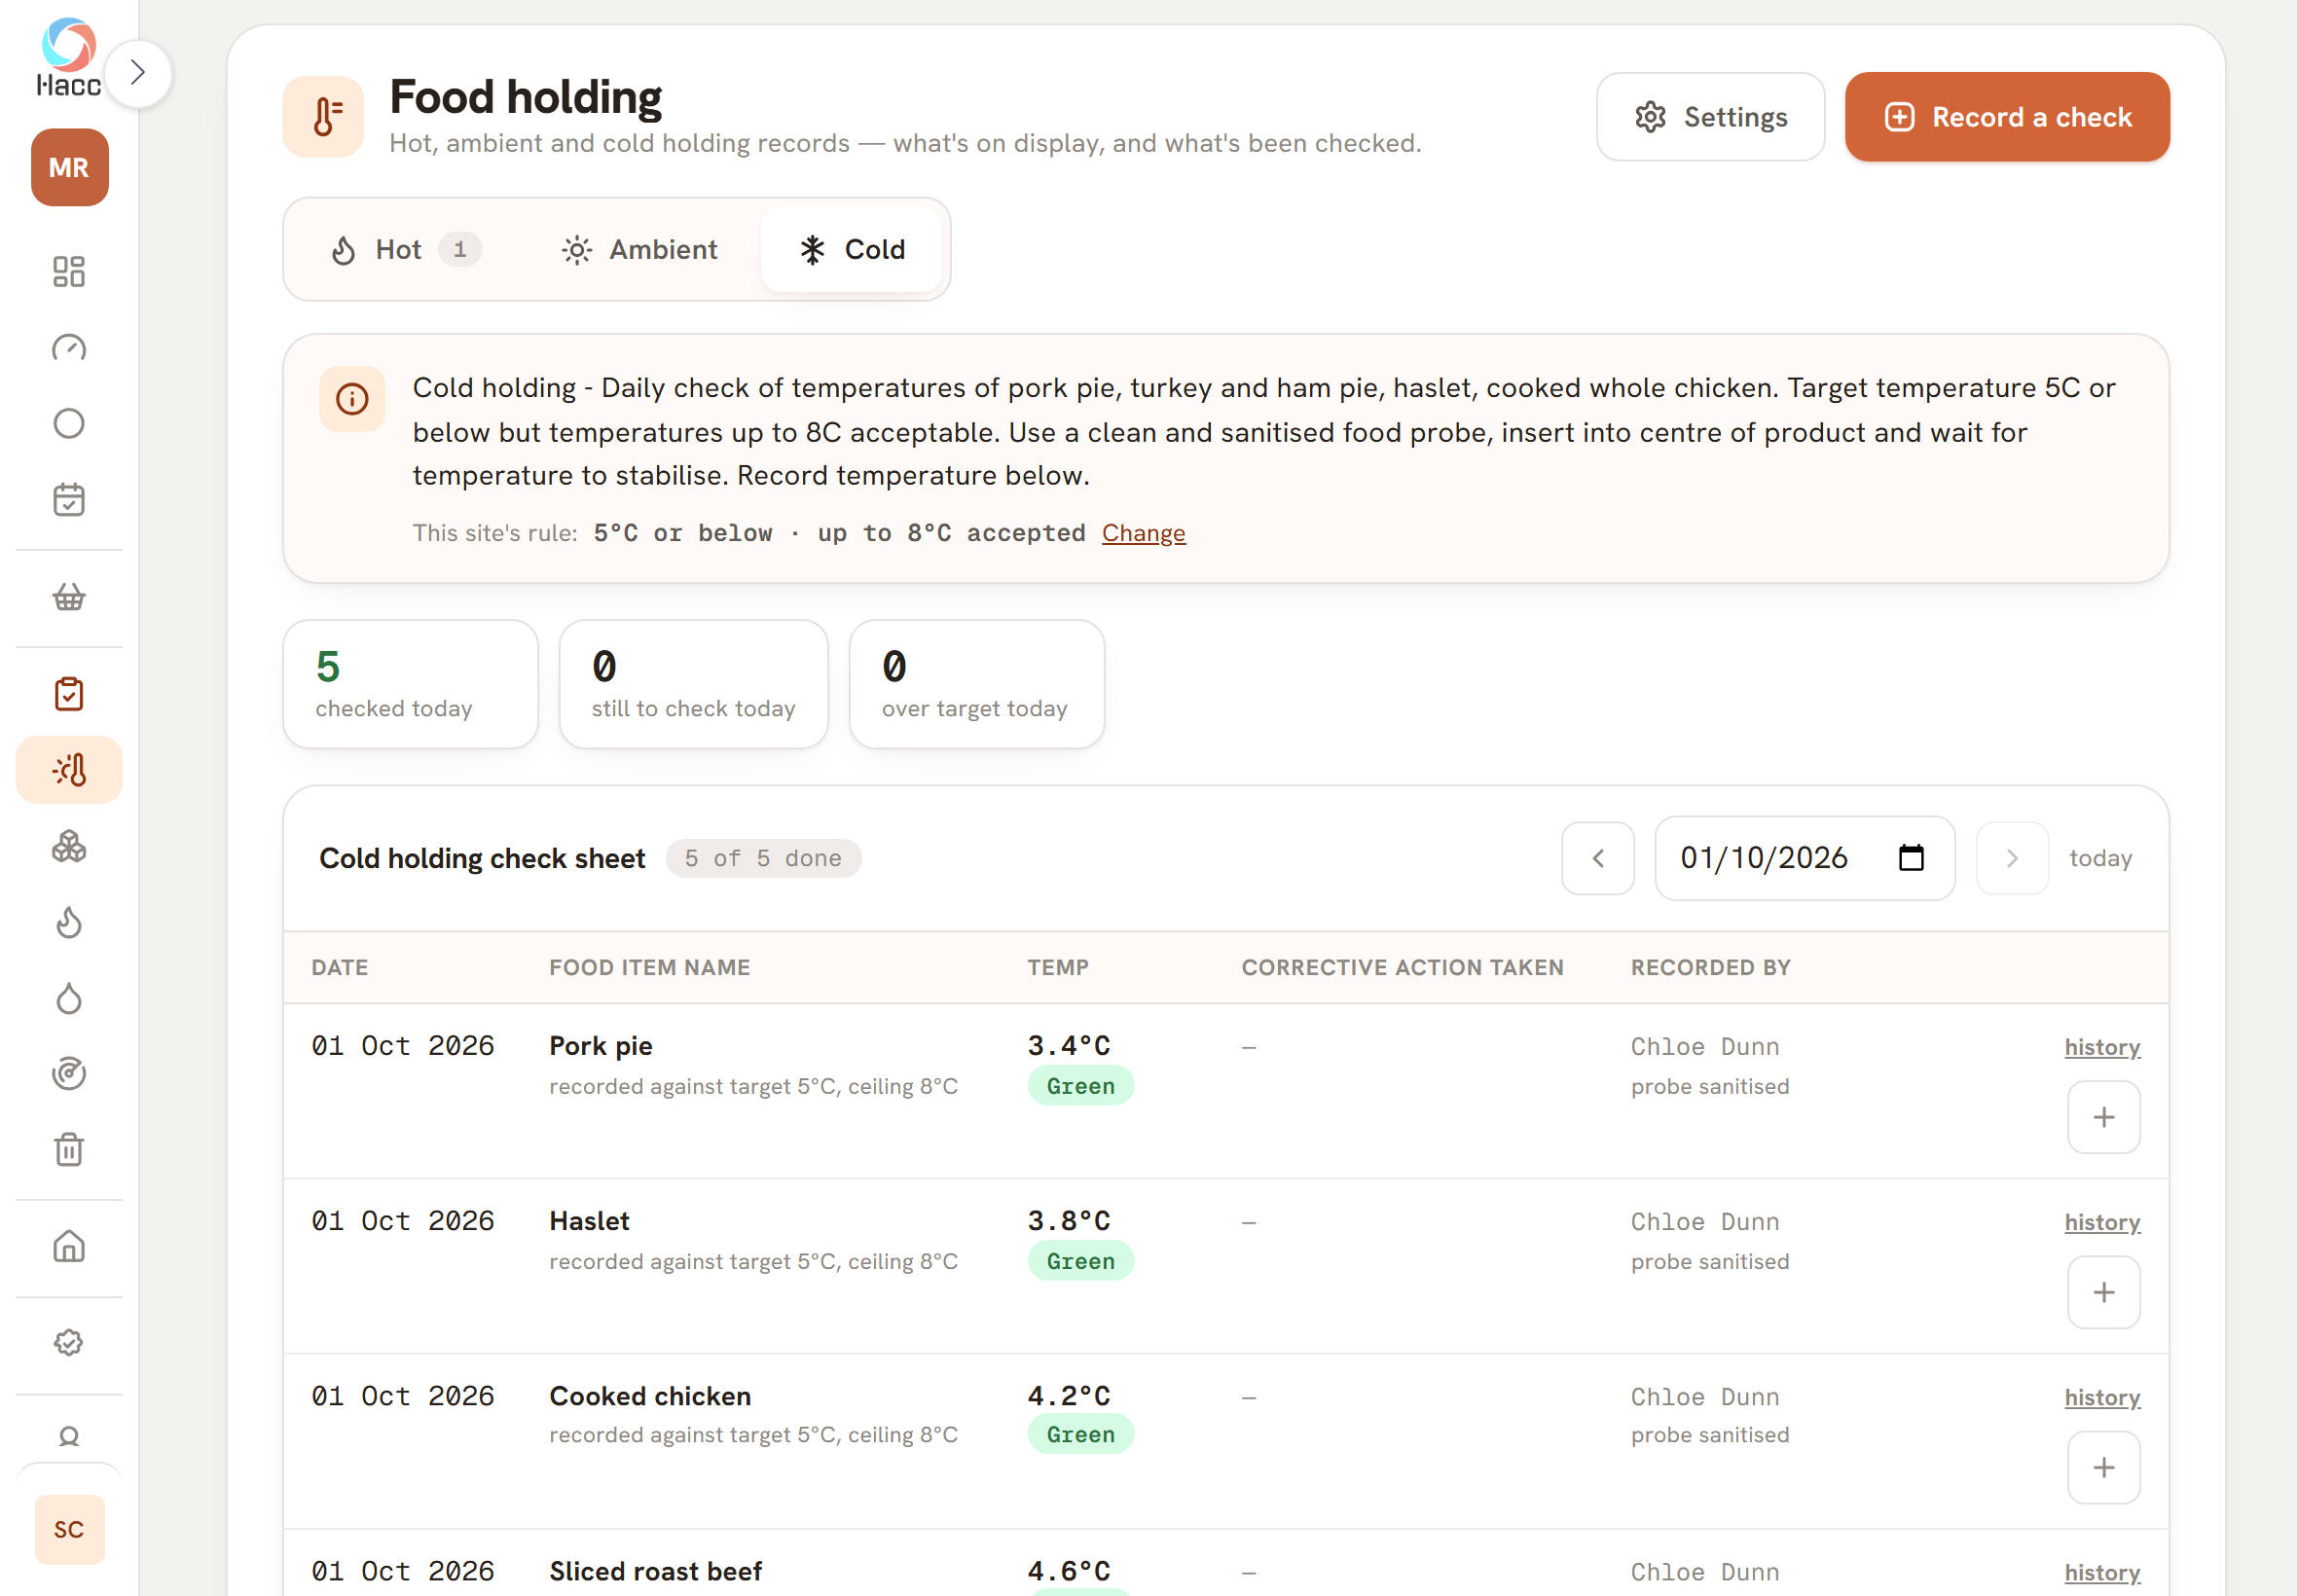This screenshot has width=2297, height=1596.
Task: Open the stacked boxes icon in sidebar
Action: tap(69, 847)
